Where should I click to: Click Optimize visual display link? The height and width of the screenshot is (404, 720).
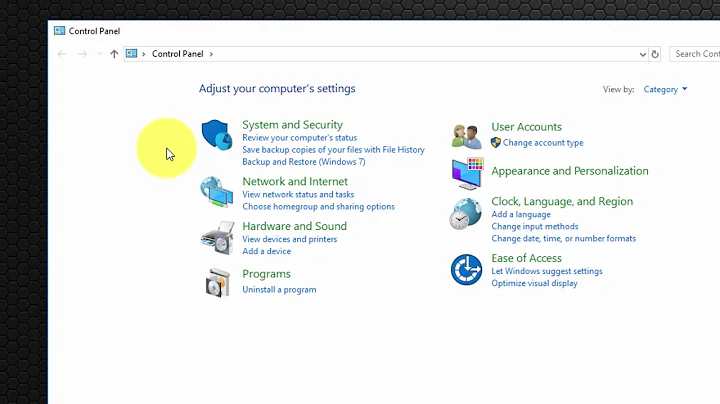(534, 283)
